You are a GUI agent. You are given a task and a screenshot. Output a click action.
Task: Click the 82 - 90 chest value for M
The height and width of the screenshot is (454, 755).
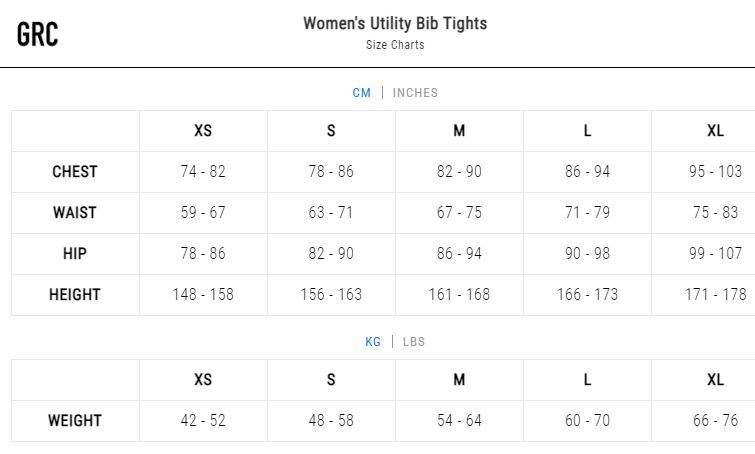[459, 171]
